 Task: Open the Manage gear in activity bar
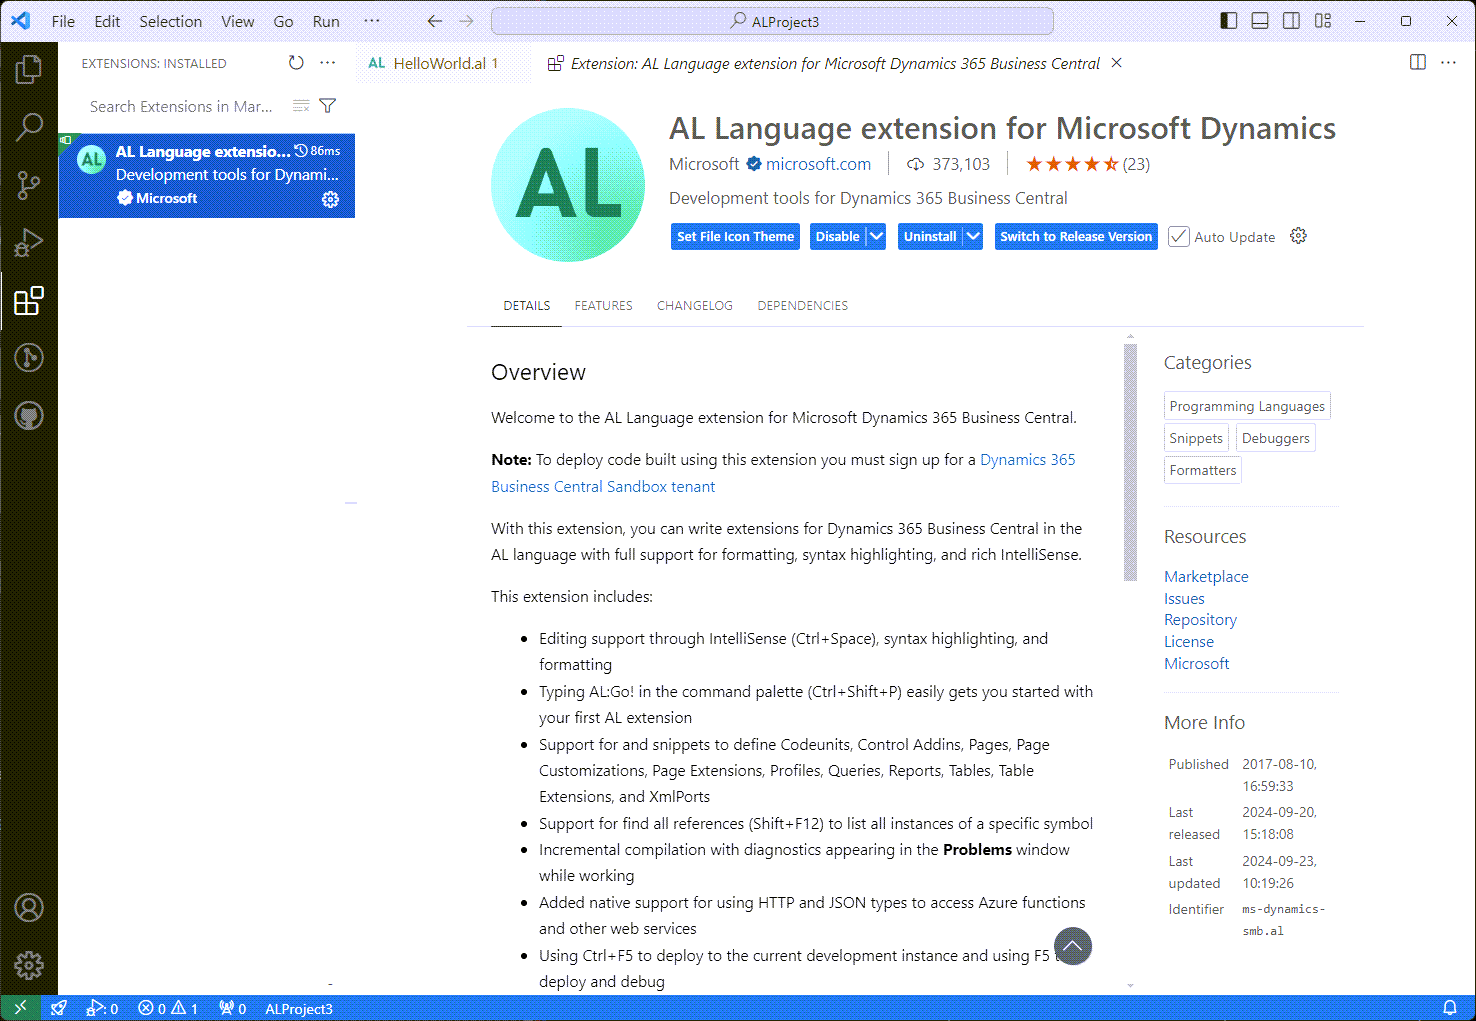click(x=29, y=965)
